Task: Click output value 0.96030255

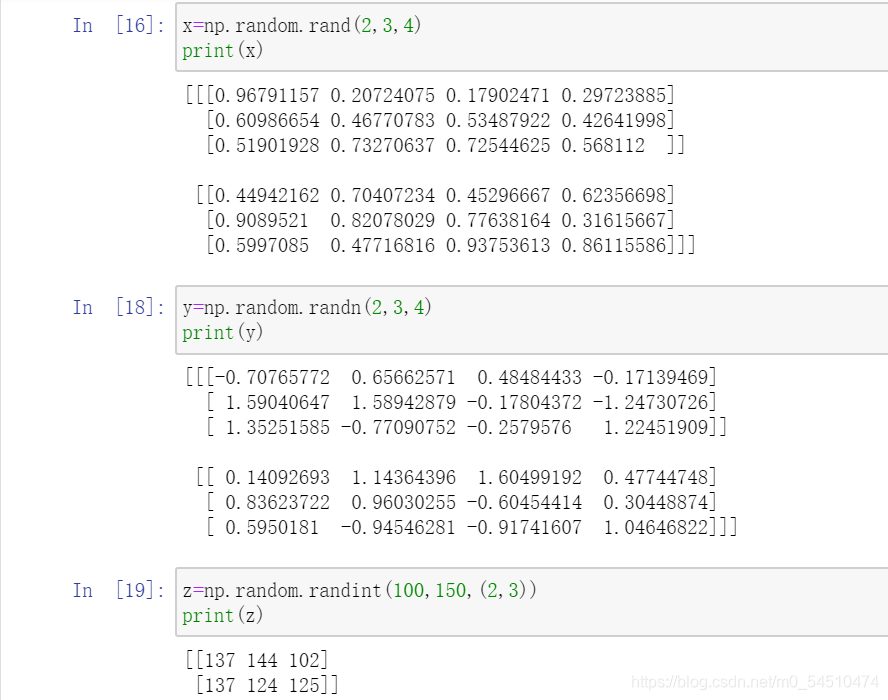Action: point(403,502)
